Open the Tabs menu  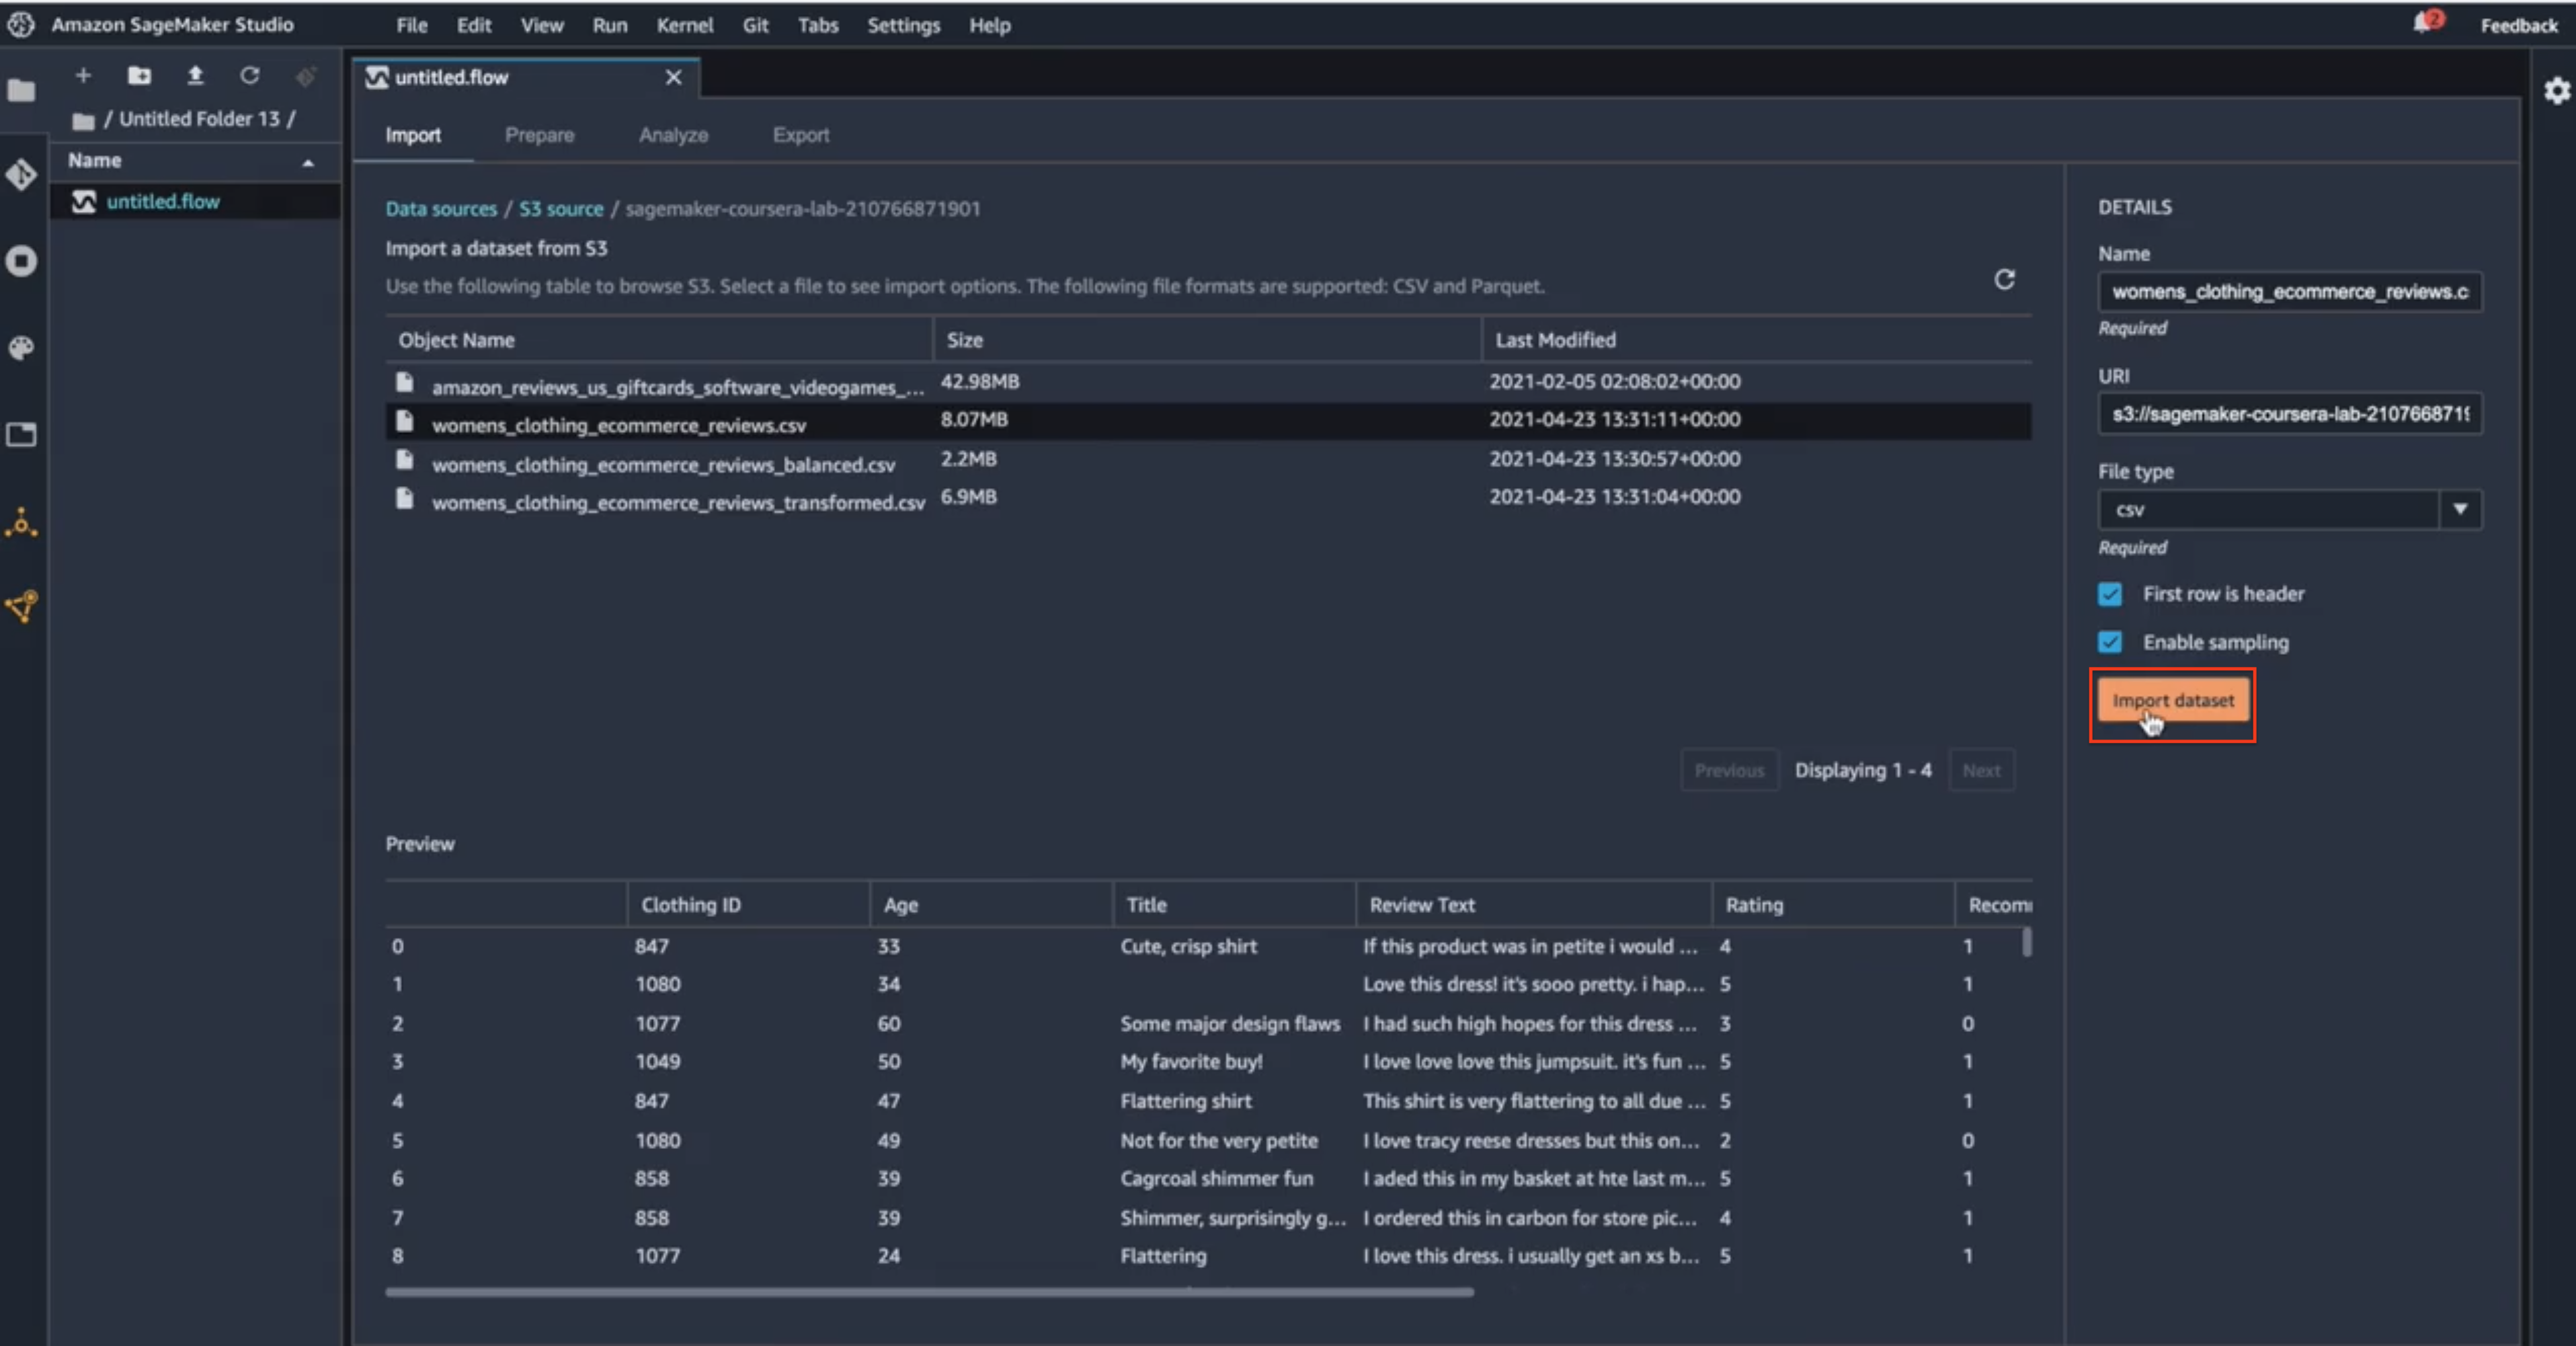pos(818,25)
